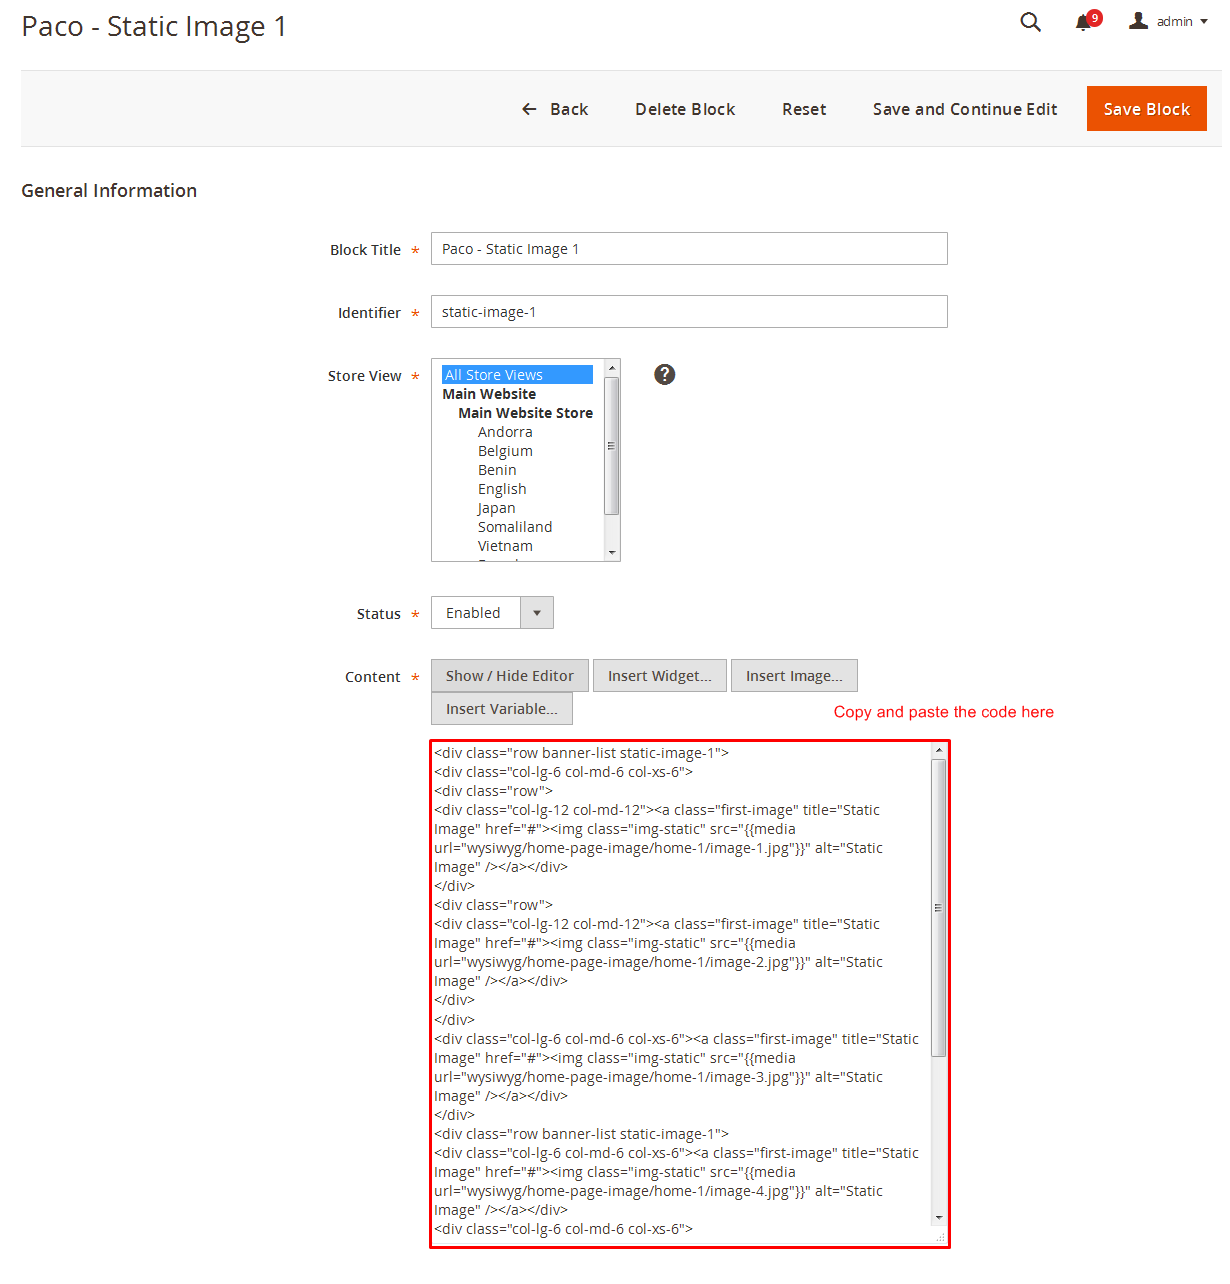Screen dimensions: 1230x1284
Task: View notifications bell with 9 alerts
Action: (1087, 21)
